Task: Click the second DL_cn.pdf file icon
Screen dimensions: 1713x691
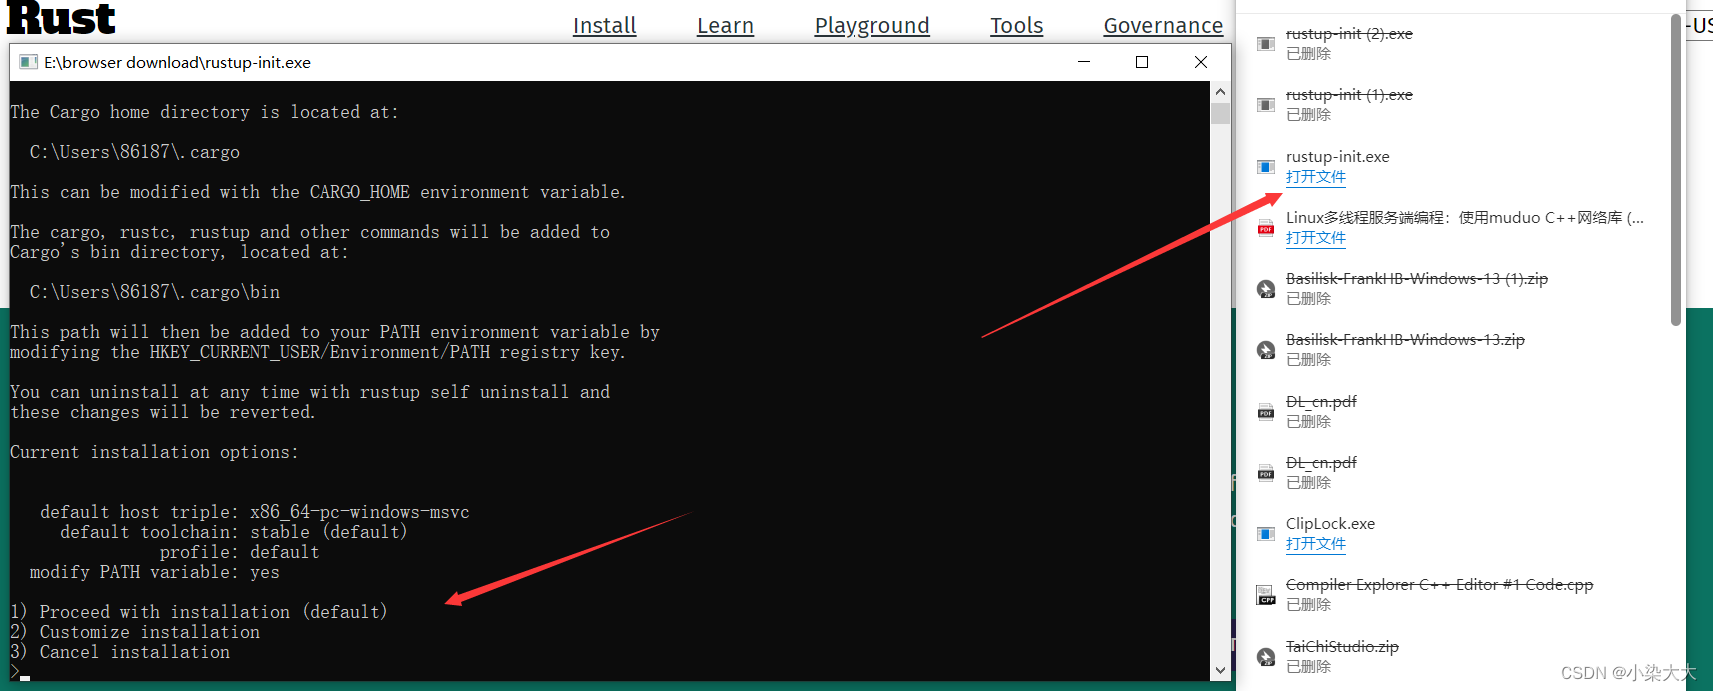Action: (x=1266, y=473)
